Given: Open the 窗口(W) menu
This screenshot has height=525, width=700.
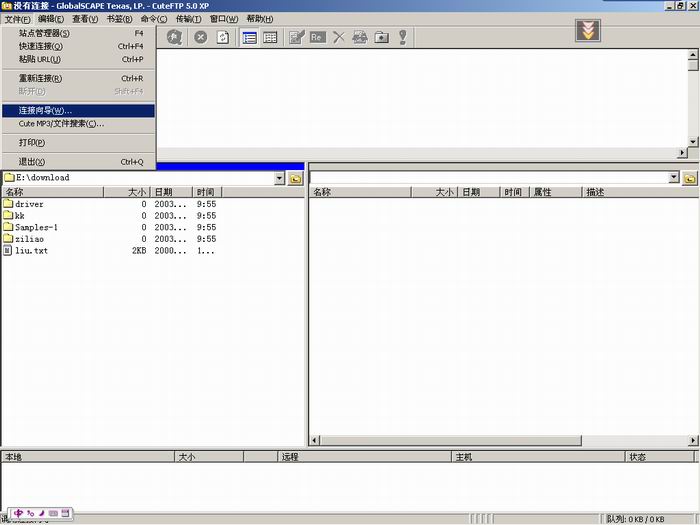Looking at the screenshot, I should click(224, 19).
